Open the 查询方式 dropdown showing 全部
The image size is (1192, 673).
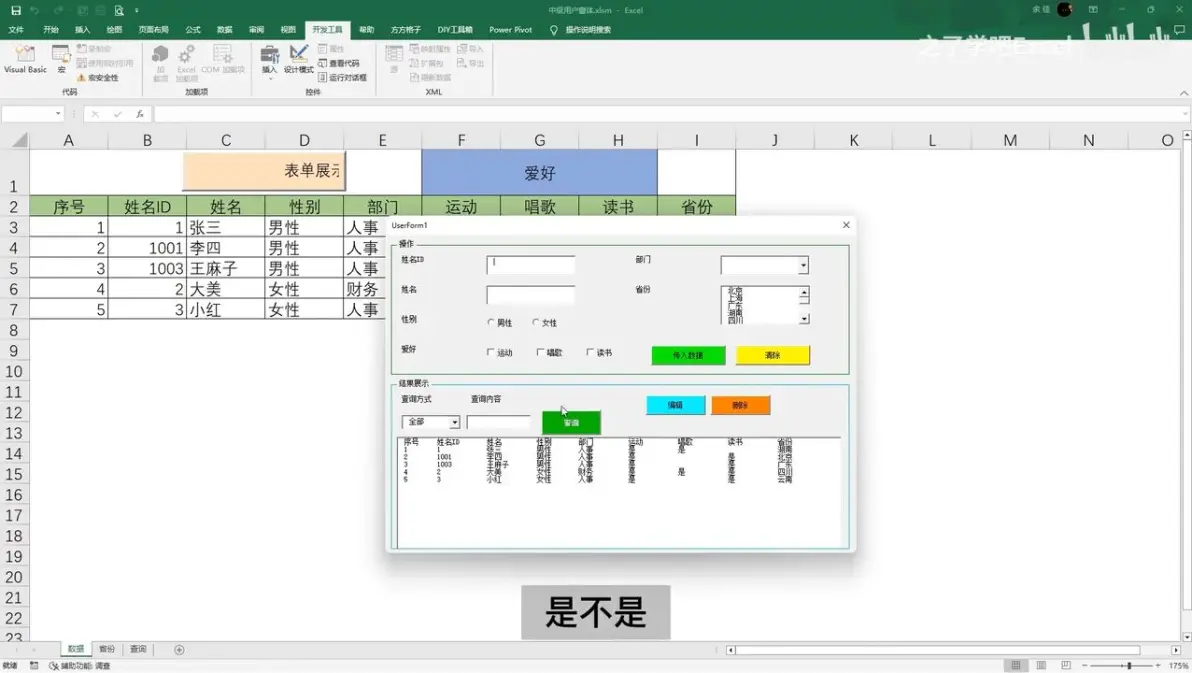454,423
